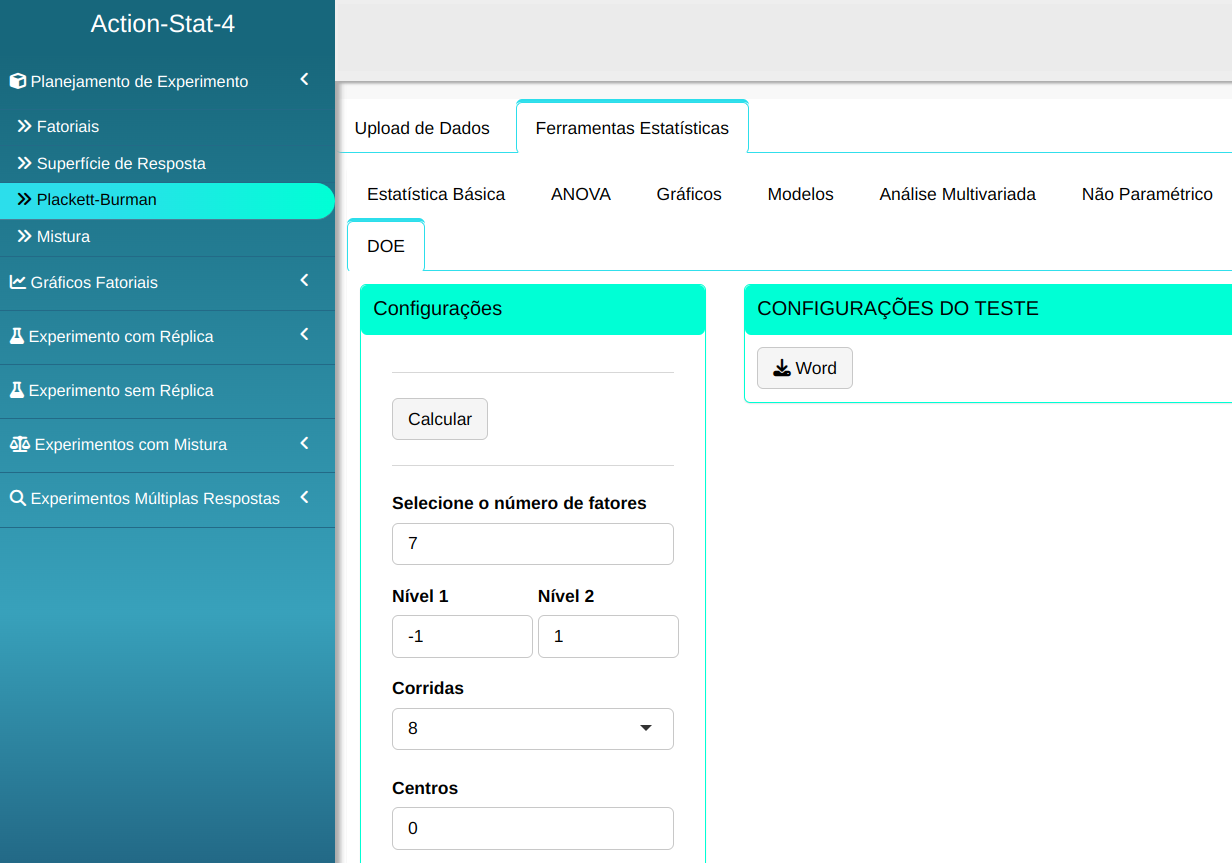Click the magnifier icon for Experimentos Múltiplas Respostas
Screen dimensions: 1232x863
pyautogui.click(x=18, y=498)
